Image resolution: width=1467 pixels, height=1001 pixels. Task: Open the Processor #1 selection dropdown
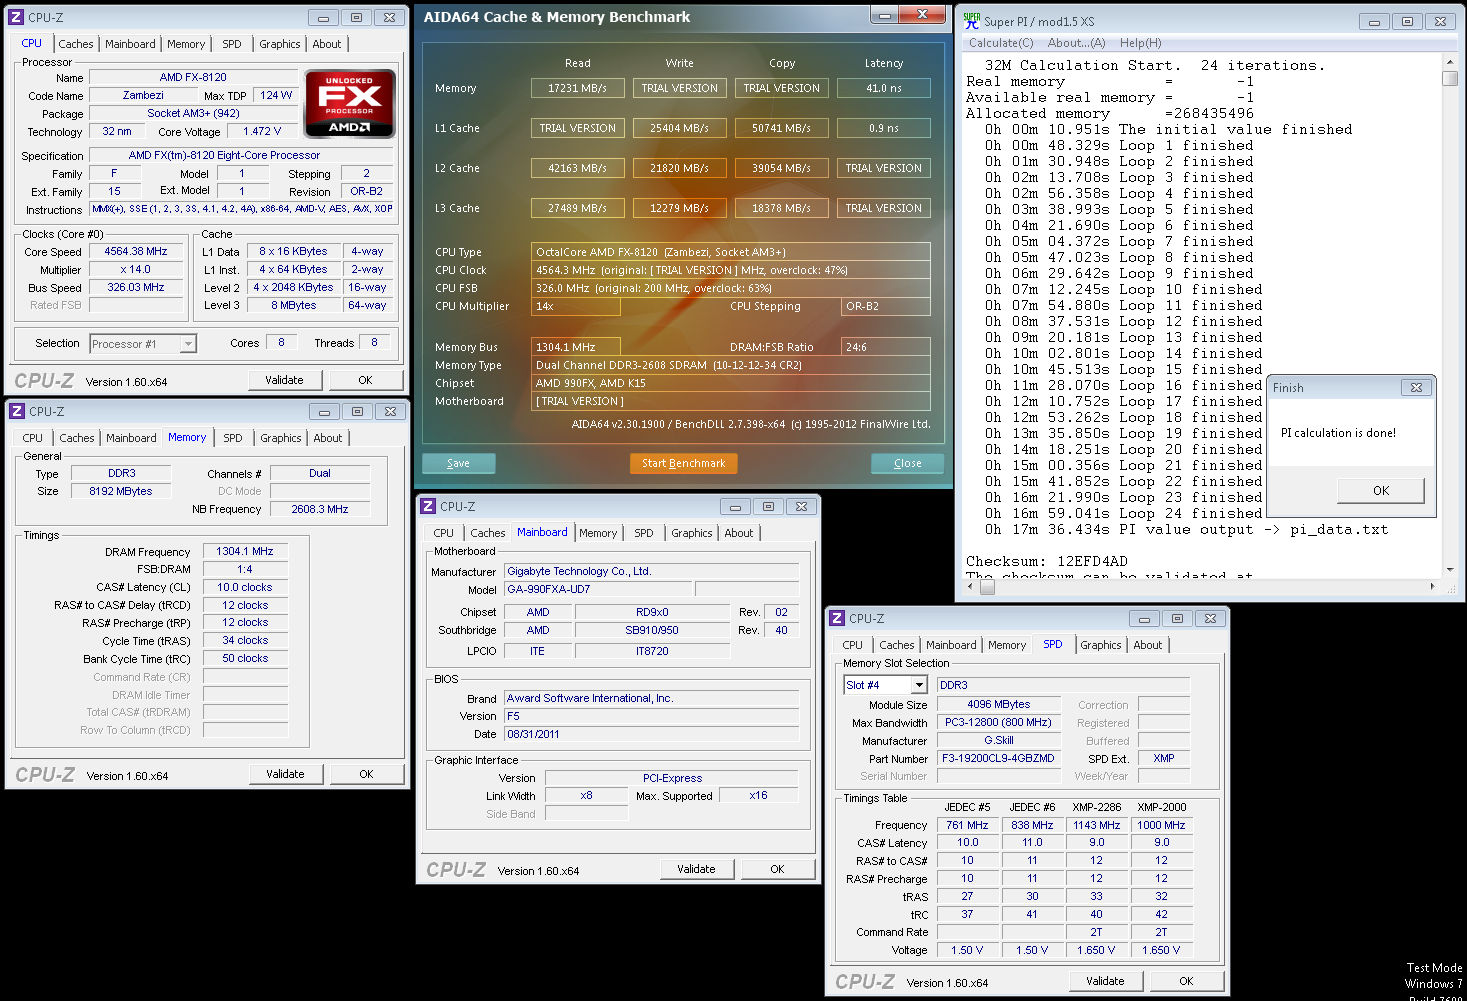[188, 344]
